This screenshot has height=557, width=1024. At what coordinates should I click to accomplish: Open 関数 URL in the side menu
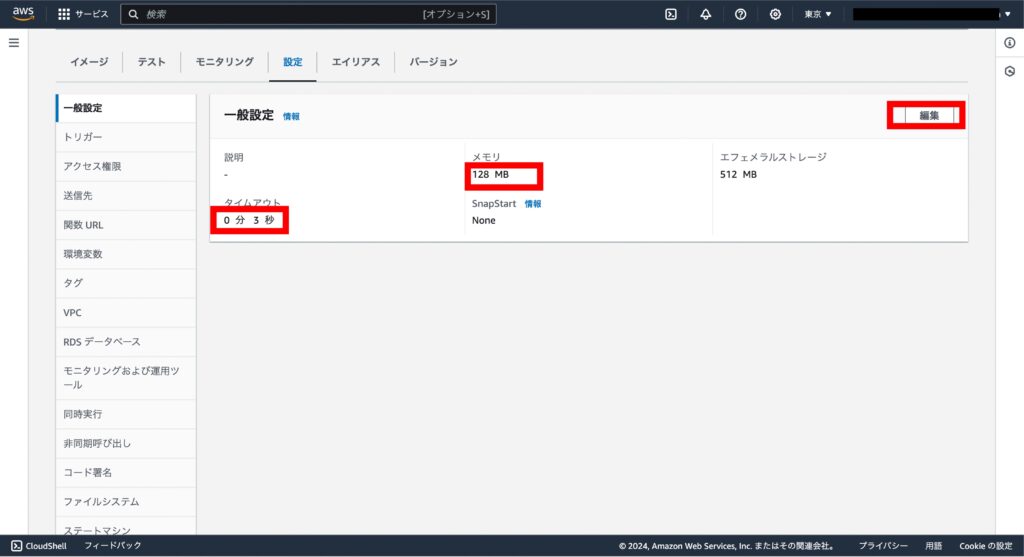[x=126, y=225]
